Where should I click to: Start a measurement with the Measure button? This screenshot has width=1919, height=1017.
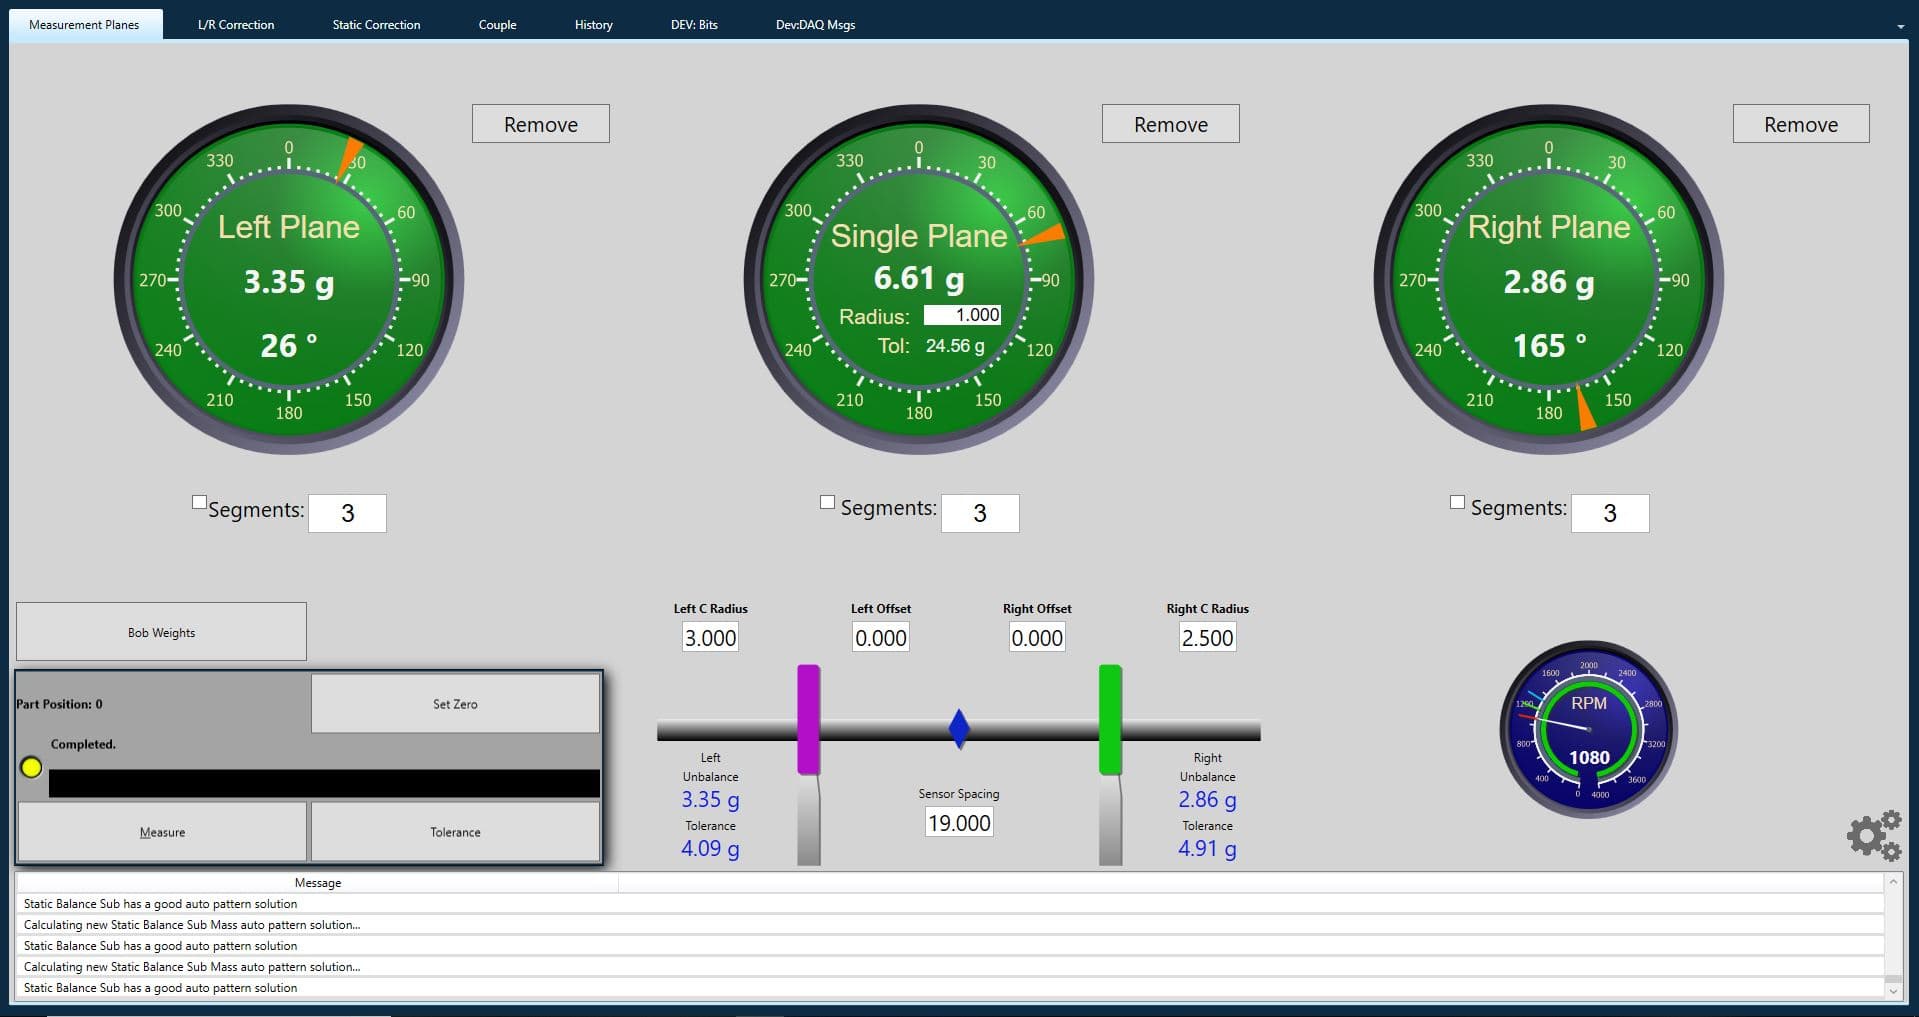pos(161,831)
